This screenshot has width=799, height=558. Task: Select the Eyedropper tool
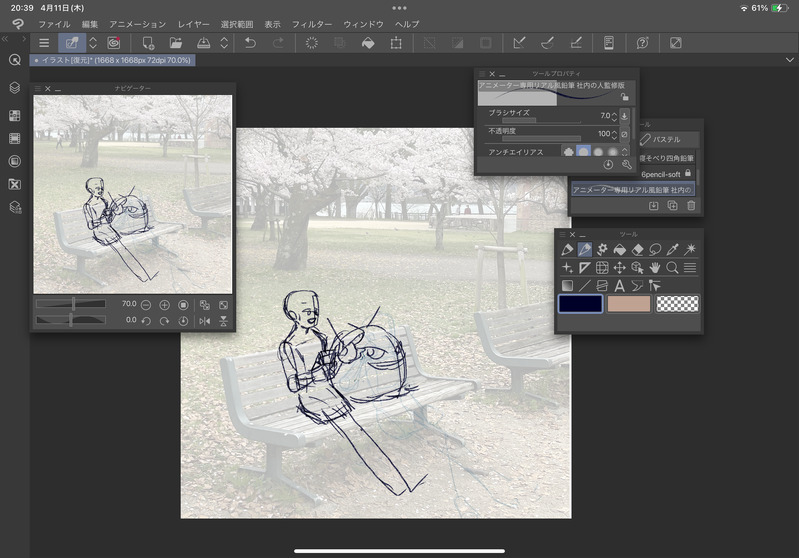(x=672, y=249)
